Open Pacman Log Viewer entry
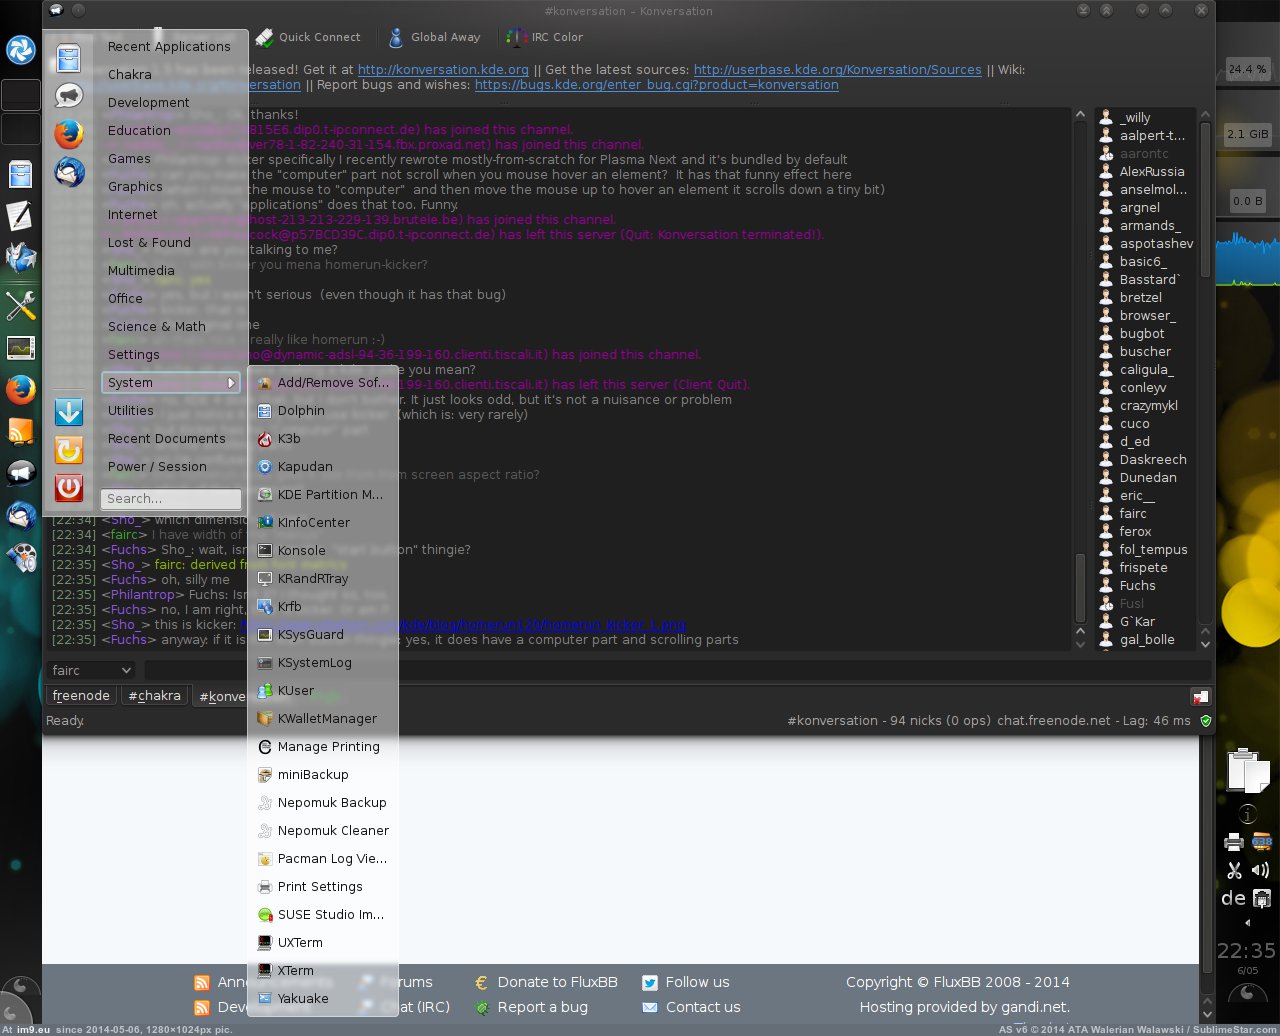 click(x=323, y=859)
